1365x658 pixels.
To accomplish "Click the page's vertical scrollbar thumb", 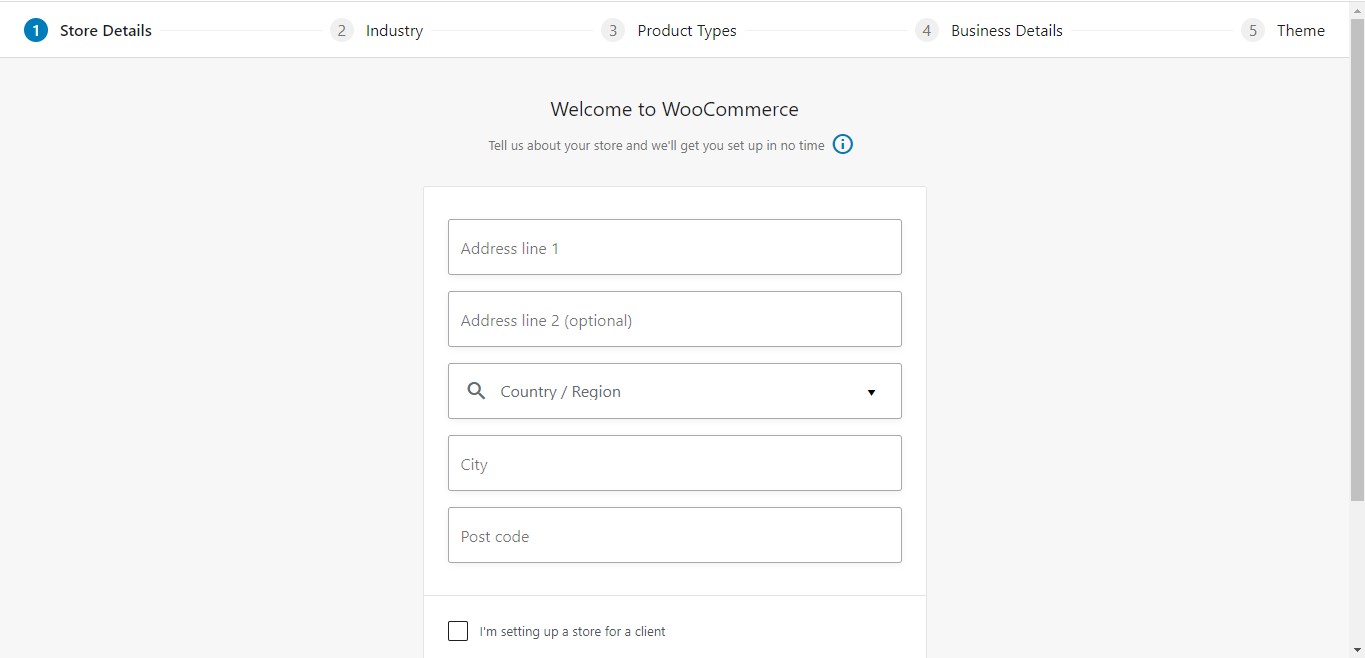I will tap(1357, 258).
